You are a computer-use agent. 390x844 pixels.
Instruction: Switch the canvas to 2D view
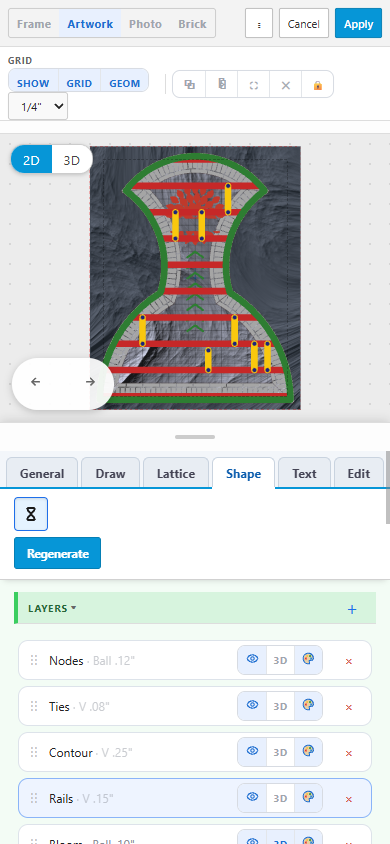(x=31, y=160)
